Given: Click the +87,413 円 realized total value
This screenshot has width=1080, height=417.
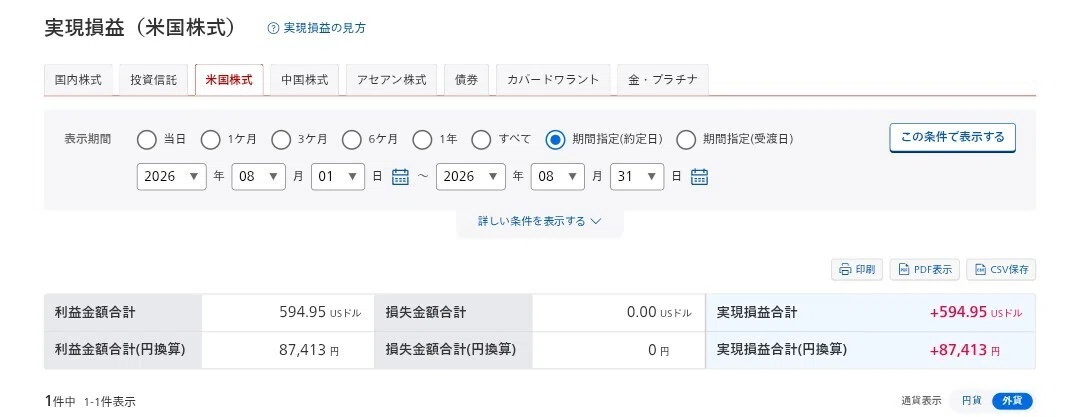Looking at the screenshot, I should tap(964, 350).
